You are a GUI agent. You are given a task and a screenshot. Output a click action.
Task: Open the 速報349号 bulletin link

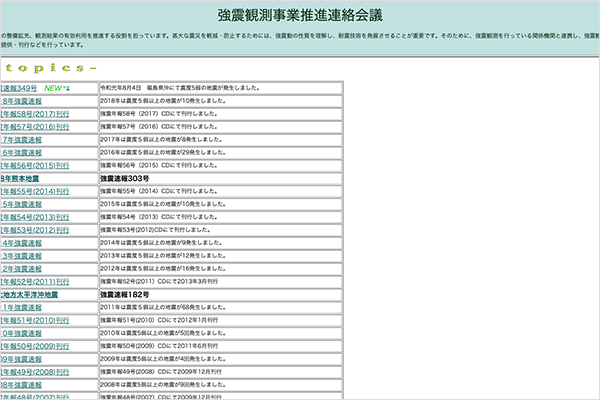tap(20, 88)
